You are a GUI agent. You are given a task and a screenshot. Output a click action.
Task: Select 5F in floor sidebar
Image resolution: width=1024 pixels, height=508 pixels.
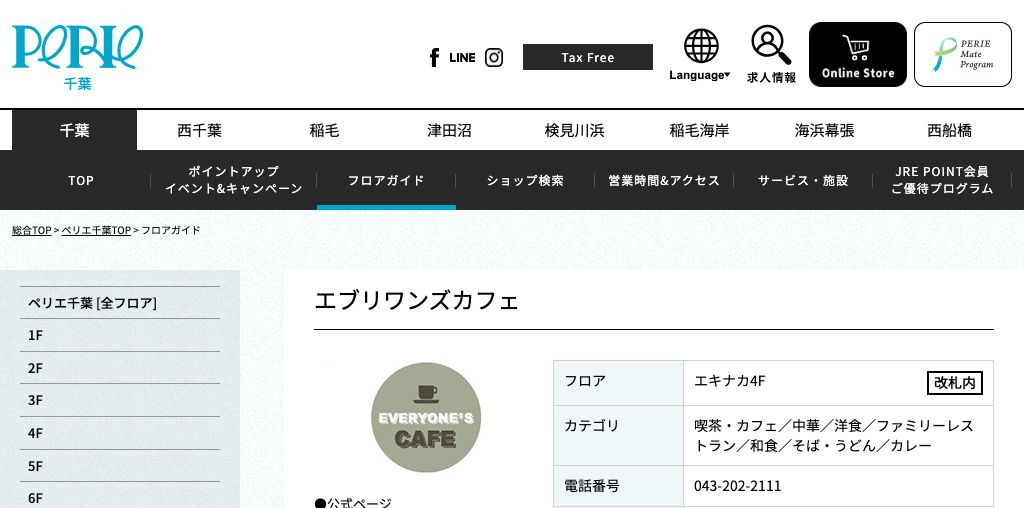[120, 466]
